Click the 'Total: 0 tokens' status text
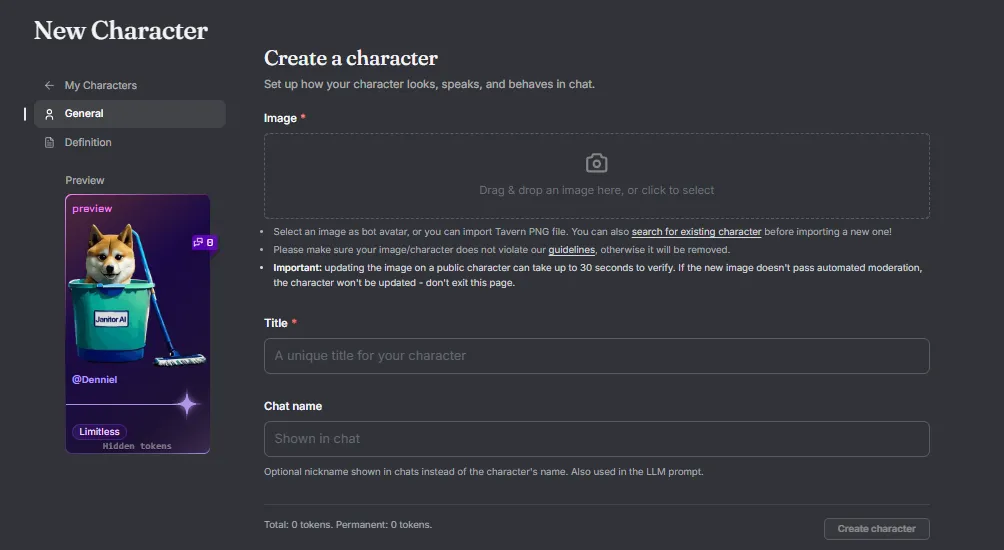1004x550 pixels. pyautogui.click(x=348, y=525)
